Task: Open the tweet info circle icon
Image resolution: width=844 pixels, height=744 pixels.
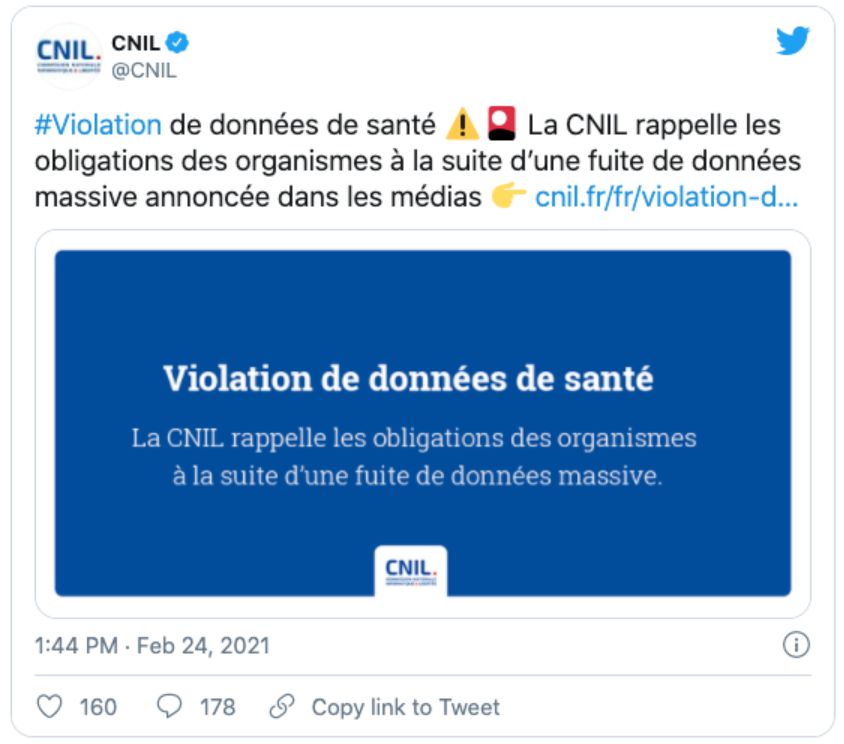Action: click(x=795, y=645)
